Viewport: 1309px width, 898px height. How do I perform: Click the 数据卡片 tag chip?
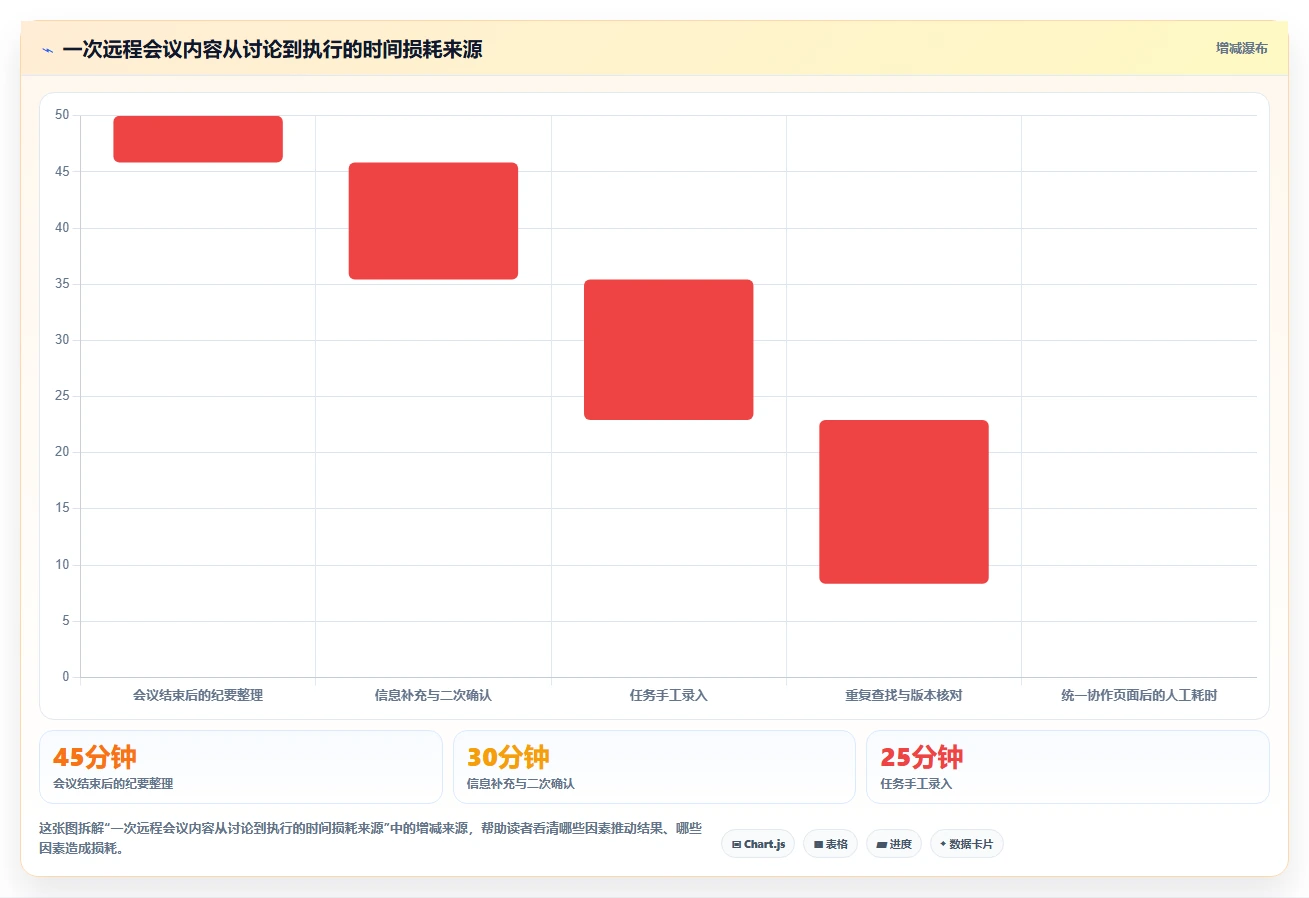click(x=967, y=844)
